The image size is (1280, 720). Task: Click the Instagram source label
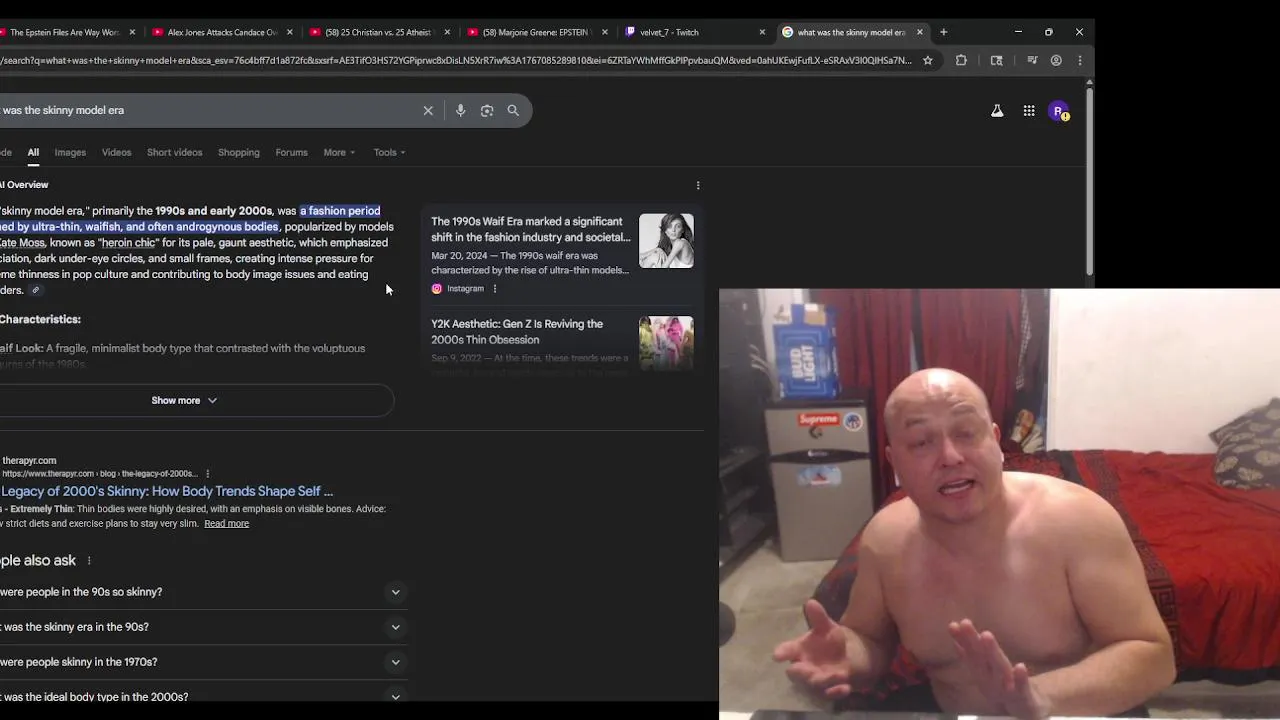pyautogui.click(x=465, y=289)
